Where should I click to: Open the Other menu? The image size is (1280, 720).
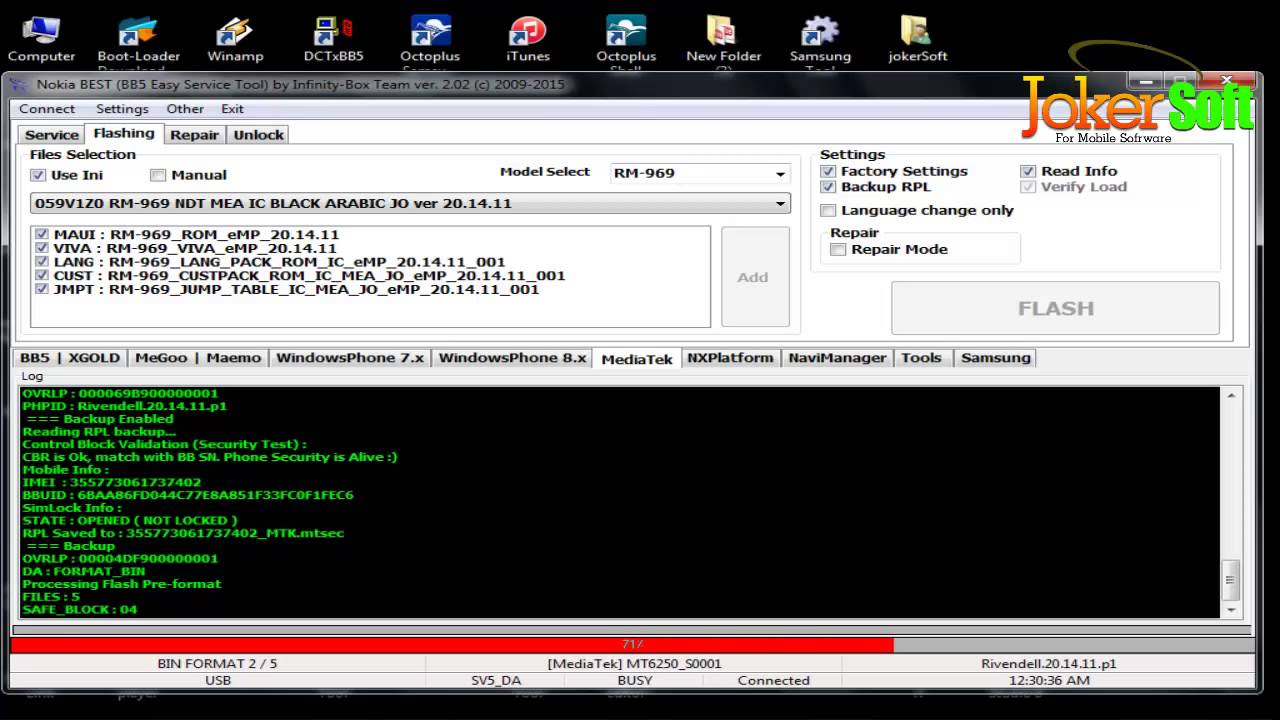tap(185, 109)
